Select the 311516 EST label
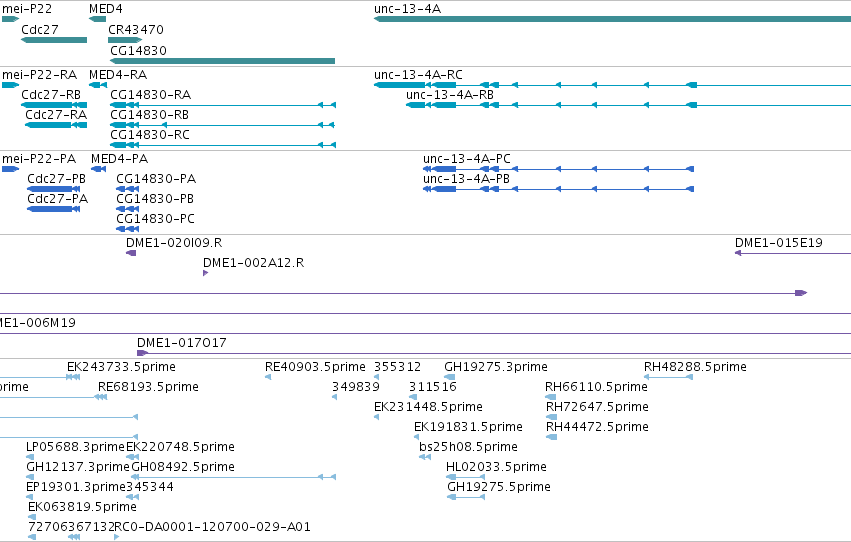 point(433,387)
